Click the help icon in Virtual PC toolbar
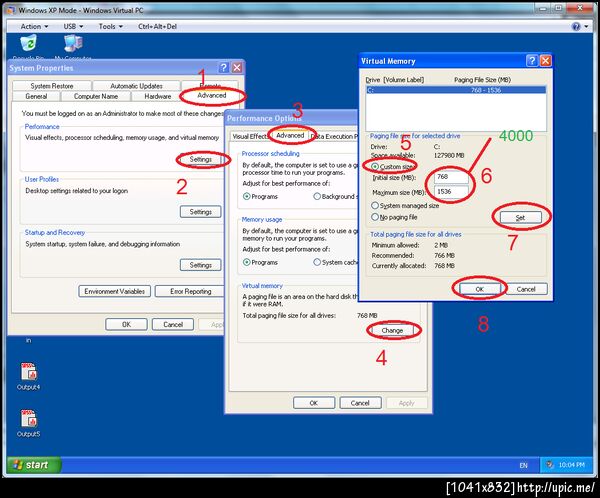 click(x=576, y=26)
